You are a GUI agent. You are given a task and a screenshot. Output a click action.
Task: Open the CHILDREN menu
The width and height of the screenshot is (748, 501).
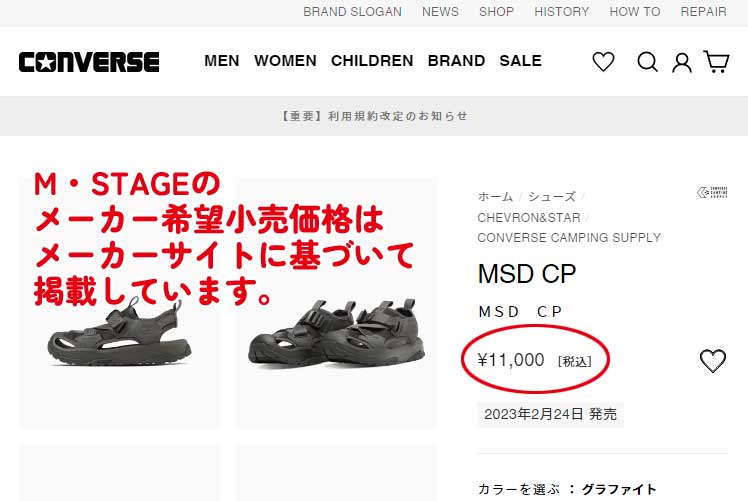tap(372, 61)
